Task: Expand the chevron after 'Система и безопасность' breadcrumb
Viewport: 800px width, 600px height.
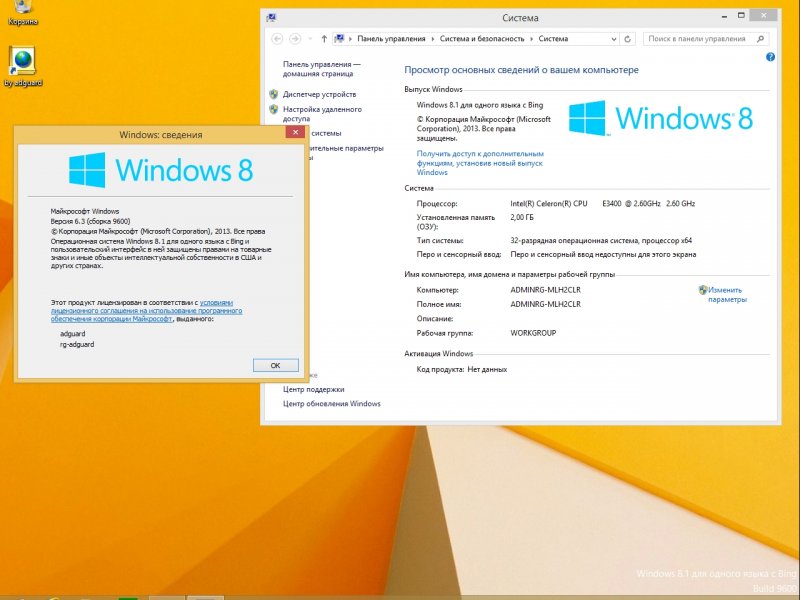Action: [532, 39]
